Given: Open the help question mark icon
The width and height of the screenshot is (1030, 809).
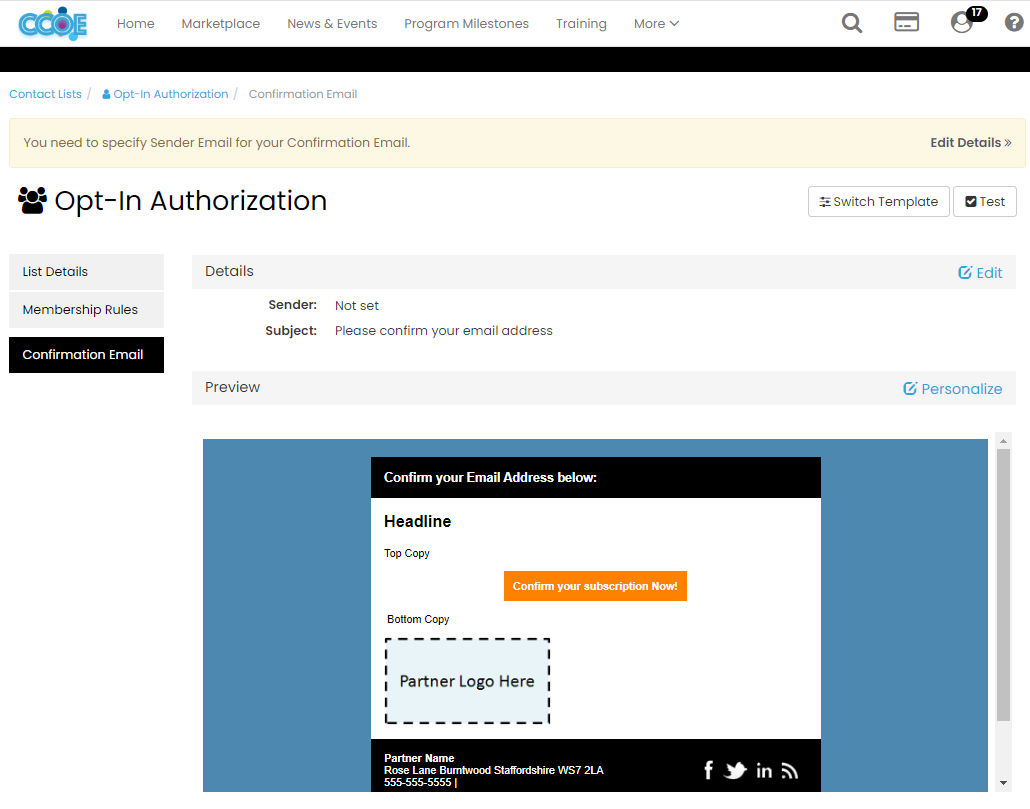Looking at the screenshot, I should (1013, 22).
